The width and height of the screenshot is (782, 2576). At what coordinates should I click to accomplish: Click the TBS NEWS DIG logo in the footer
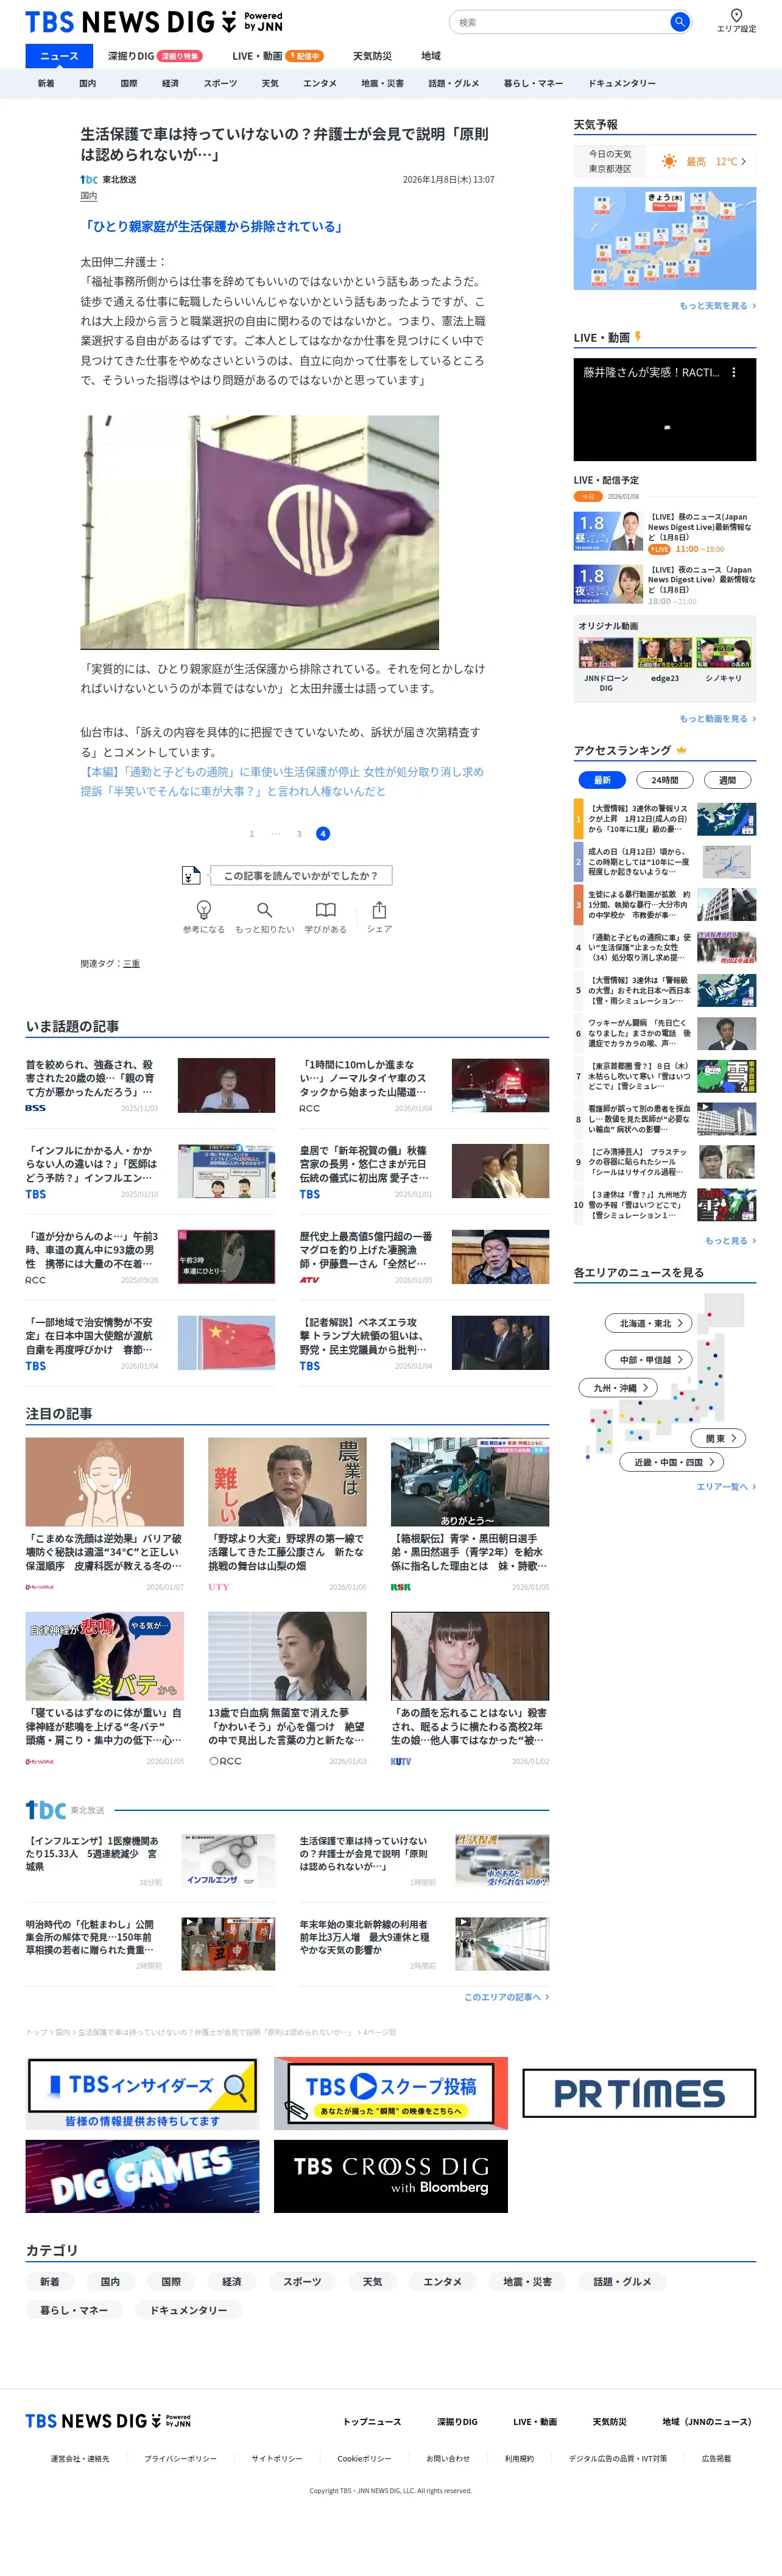click(x=108, y=2420)
